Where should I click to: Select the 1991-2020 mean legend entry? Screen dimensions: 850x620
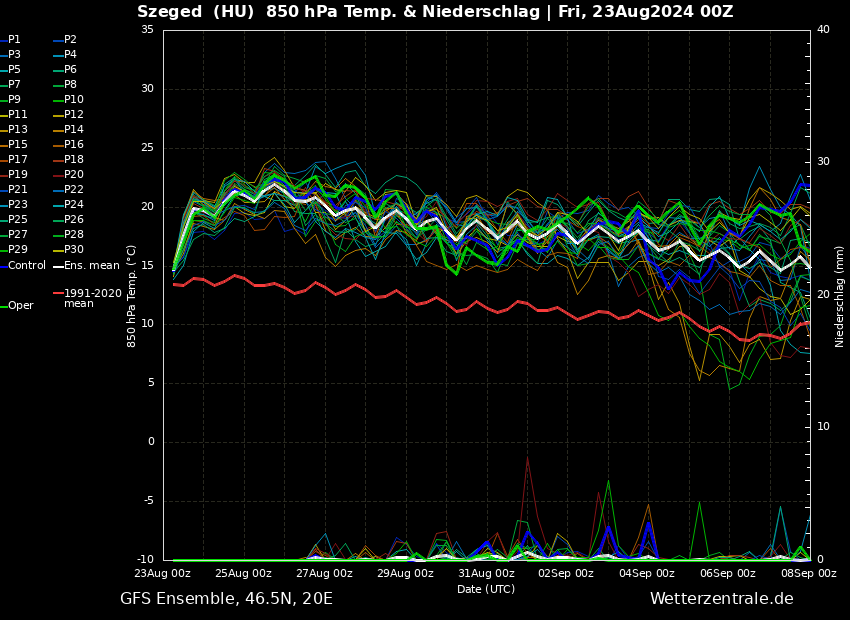click(88, 298)
